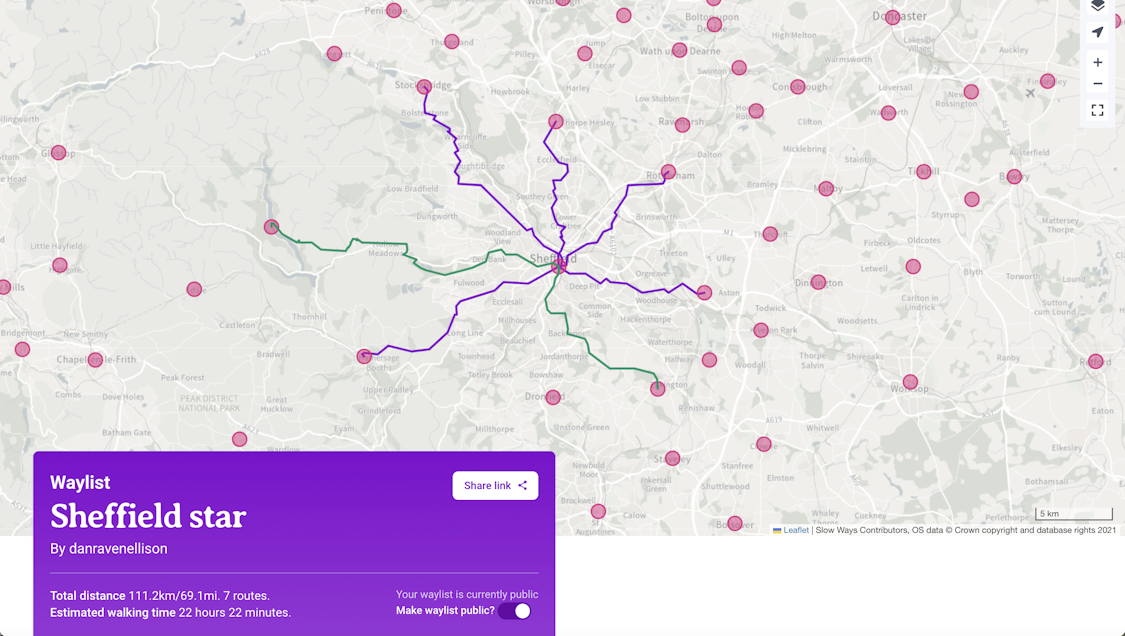This screenshot has height=636, width=1125.
Task: Click the Share link button
Action: (x=495, y=485)
